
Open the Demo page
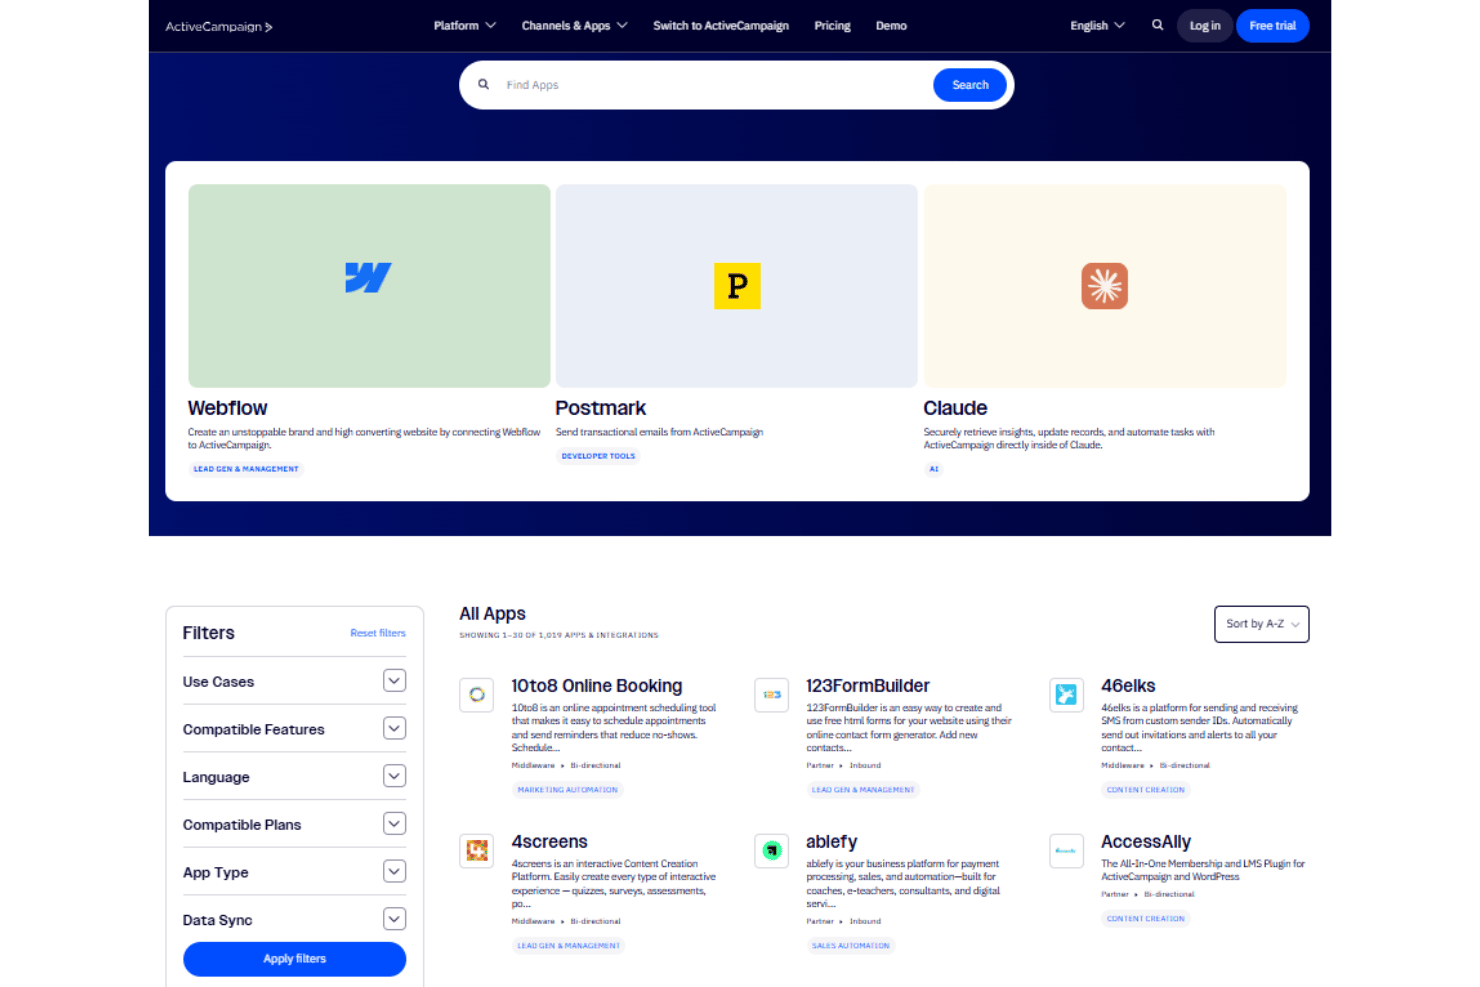(x=891, y=26)
